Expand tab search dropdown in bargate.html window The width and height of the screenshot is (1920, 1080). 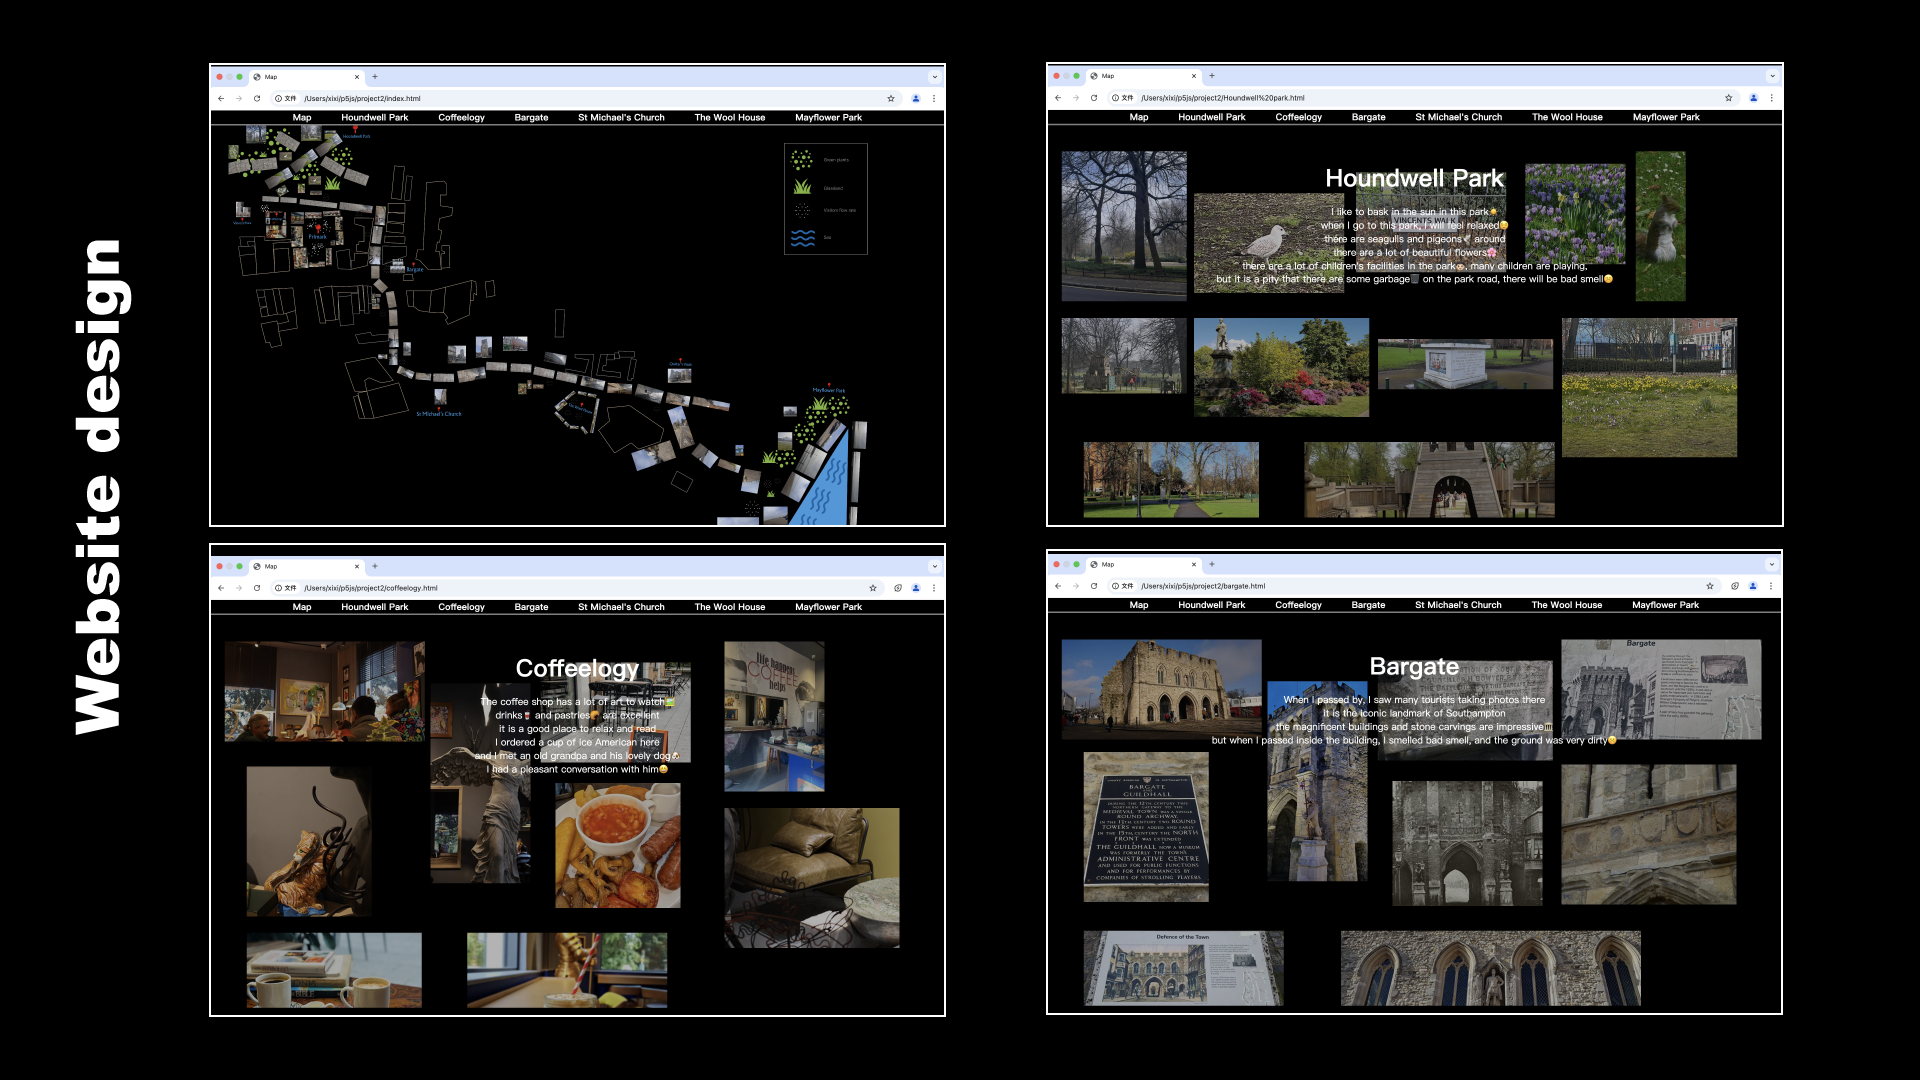(x=1772, y=564)
